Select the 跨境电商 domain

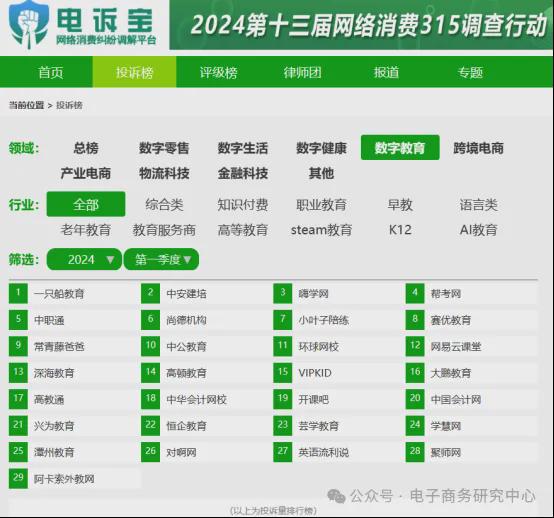point(478,148)
